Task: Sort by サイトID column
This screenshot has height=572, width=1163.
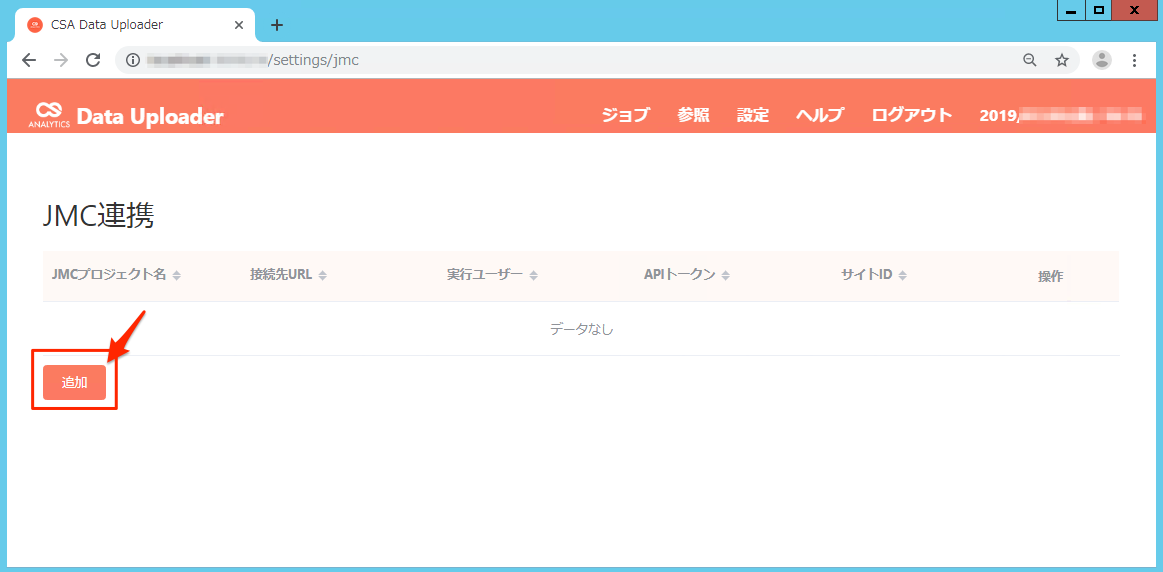Action: click(x=874, y=275)
